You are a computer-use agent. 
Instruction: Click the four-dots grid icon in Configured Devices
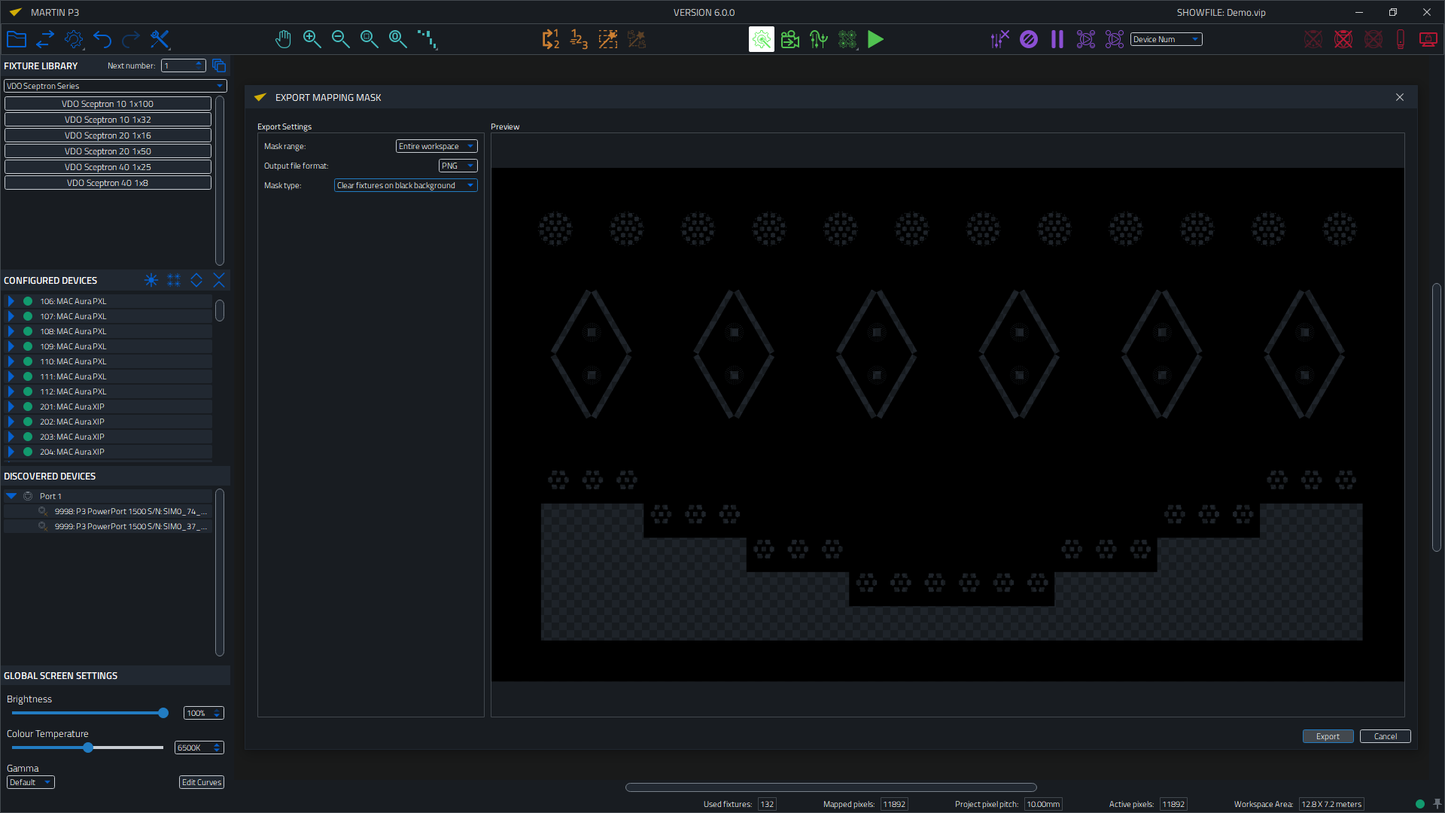[174, 280]
